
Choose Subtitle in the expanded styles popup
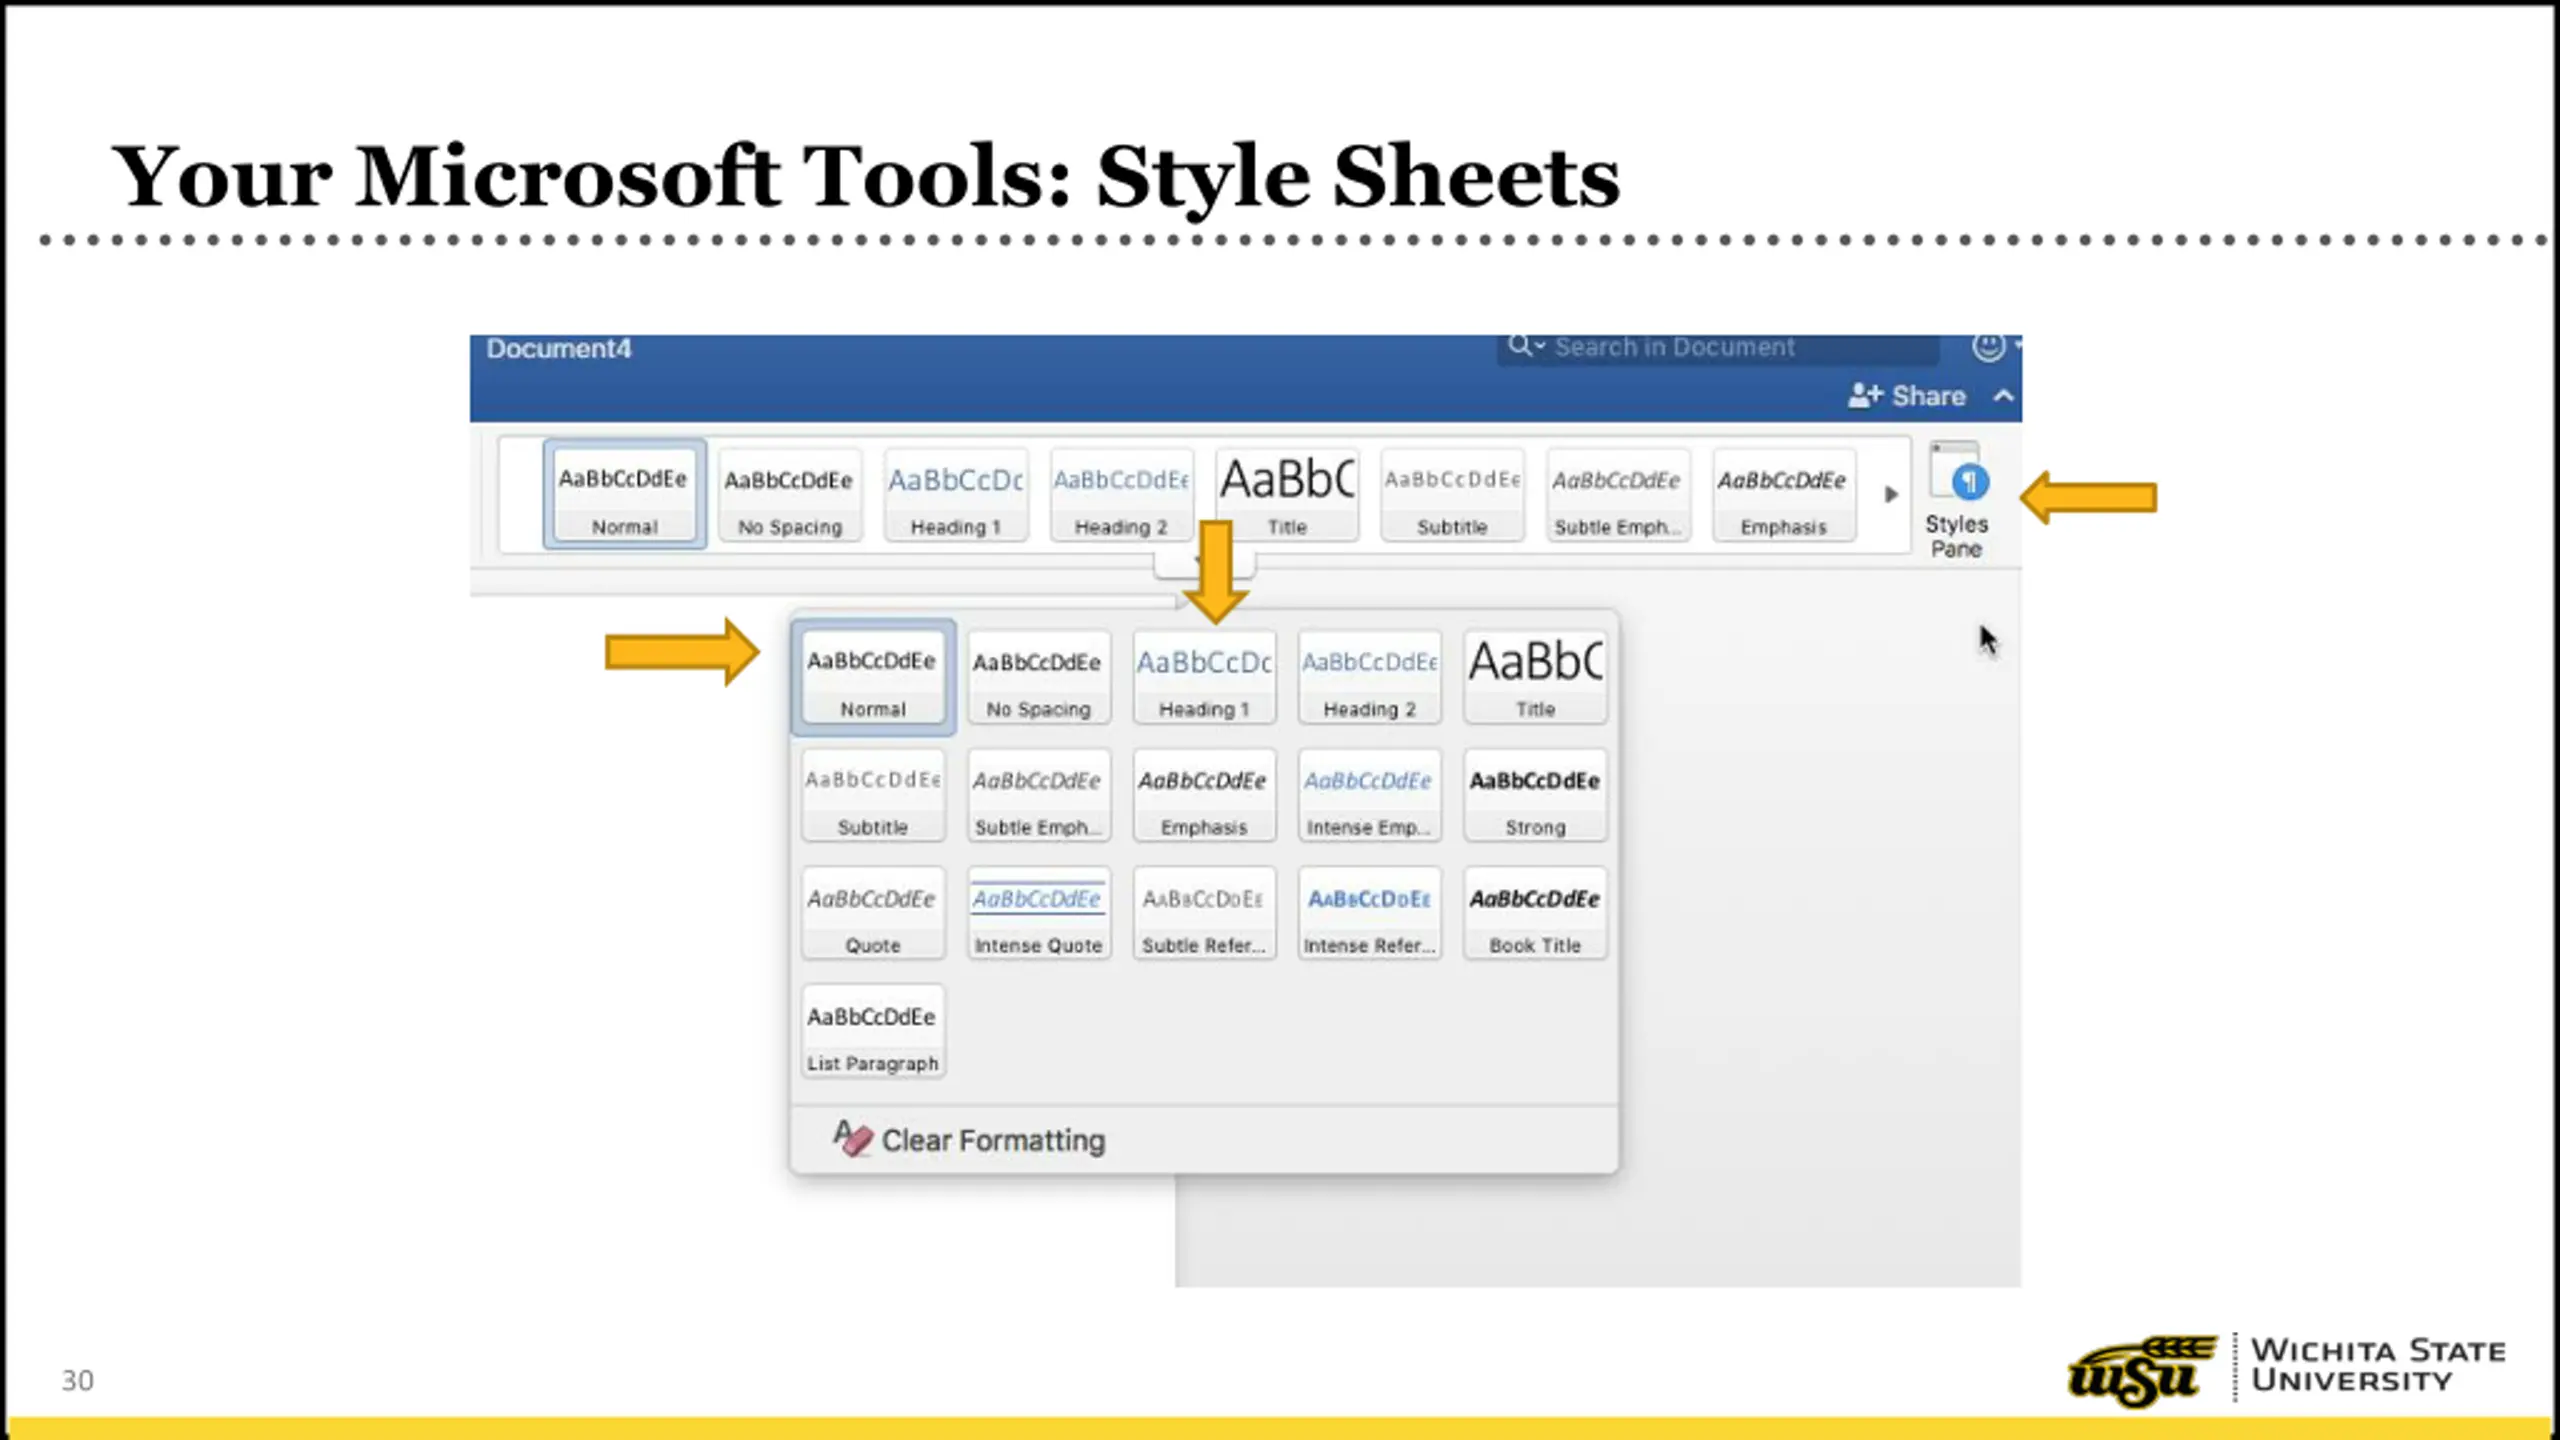coord(873,795)
